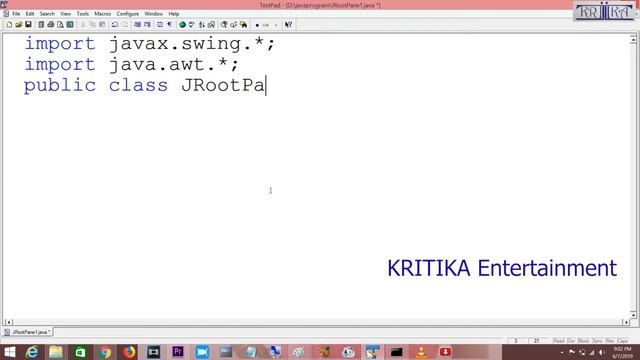Place cursor on 'import java.awt.*;' line
This screenshot has width=640, height=360.
tap(131, 64)
